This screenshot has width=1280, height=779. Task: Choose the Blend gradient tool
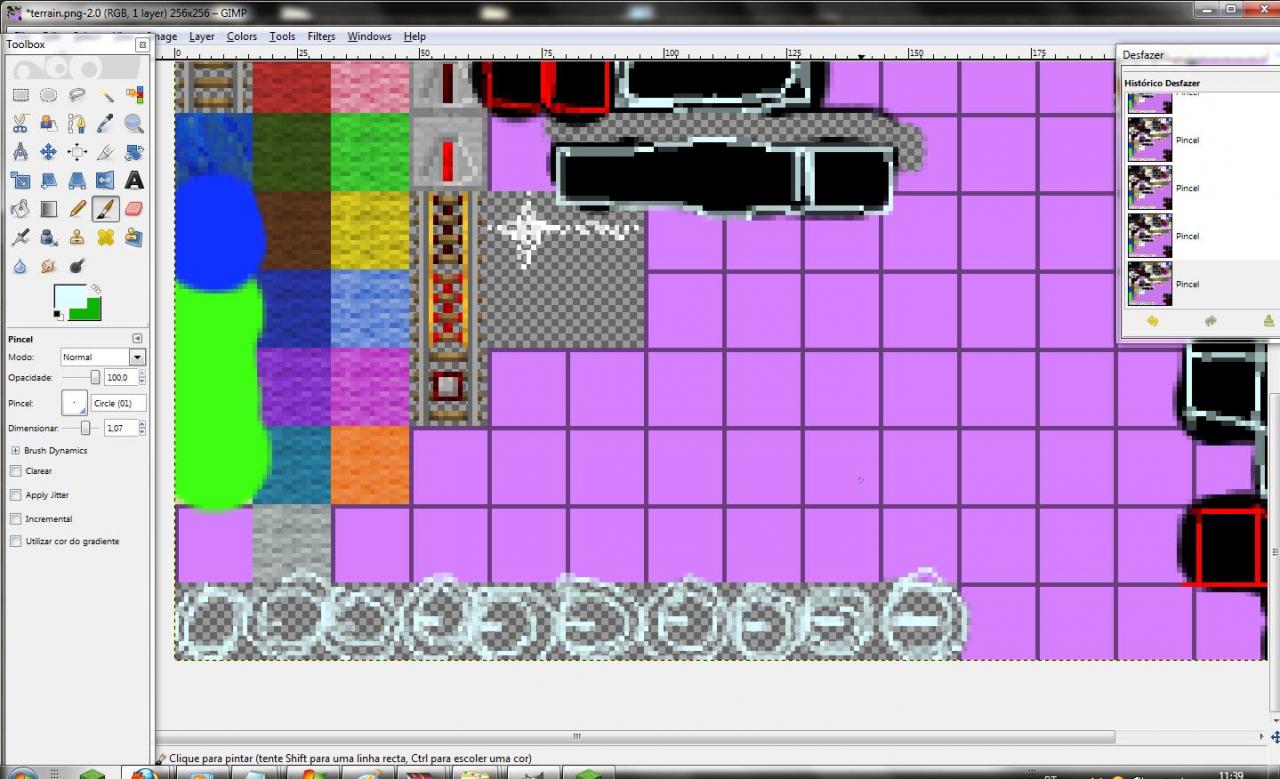47,208
